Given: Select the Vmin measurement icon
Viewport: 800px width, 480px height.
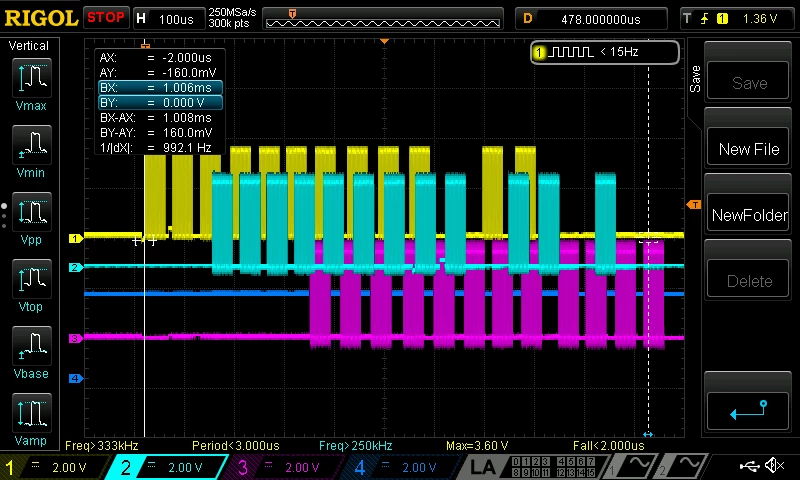Looking at the screenshot, I should (x=32, y=145).
